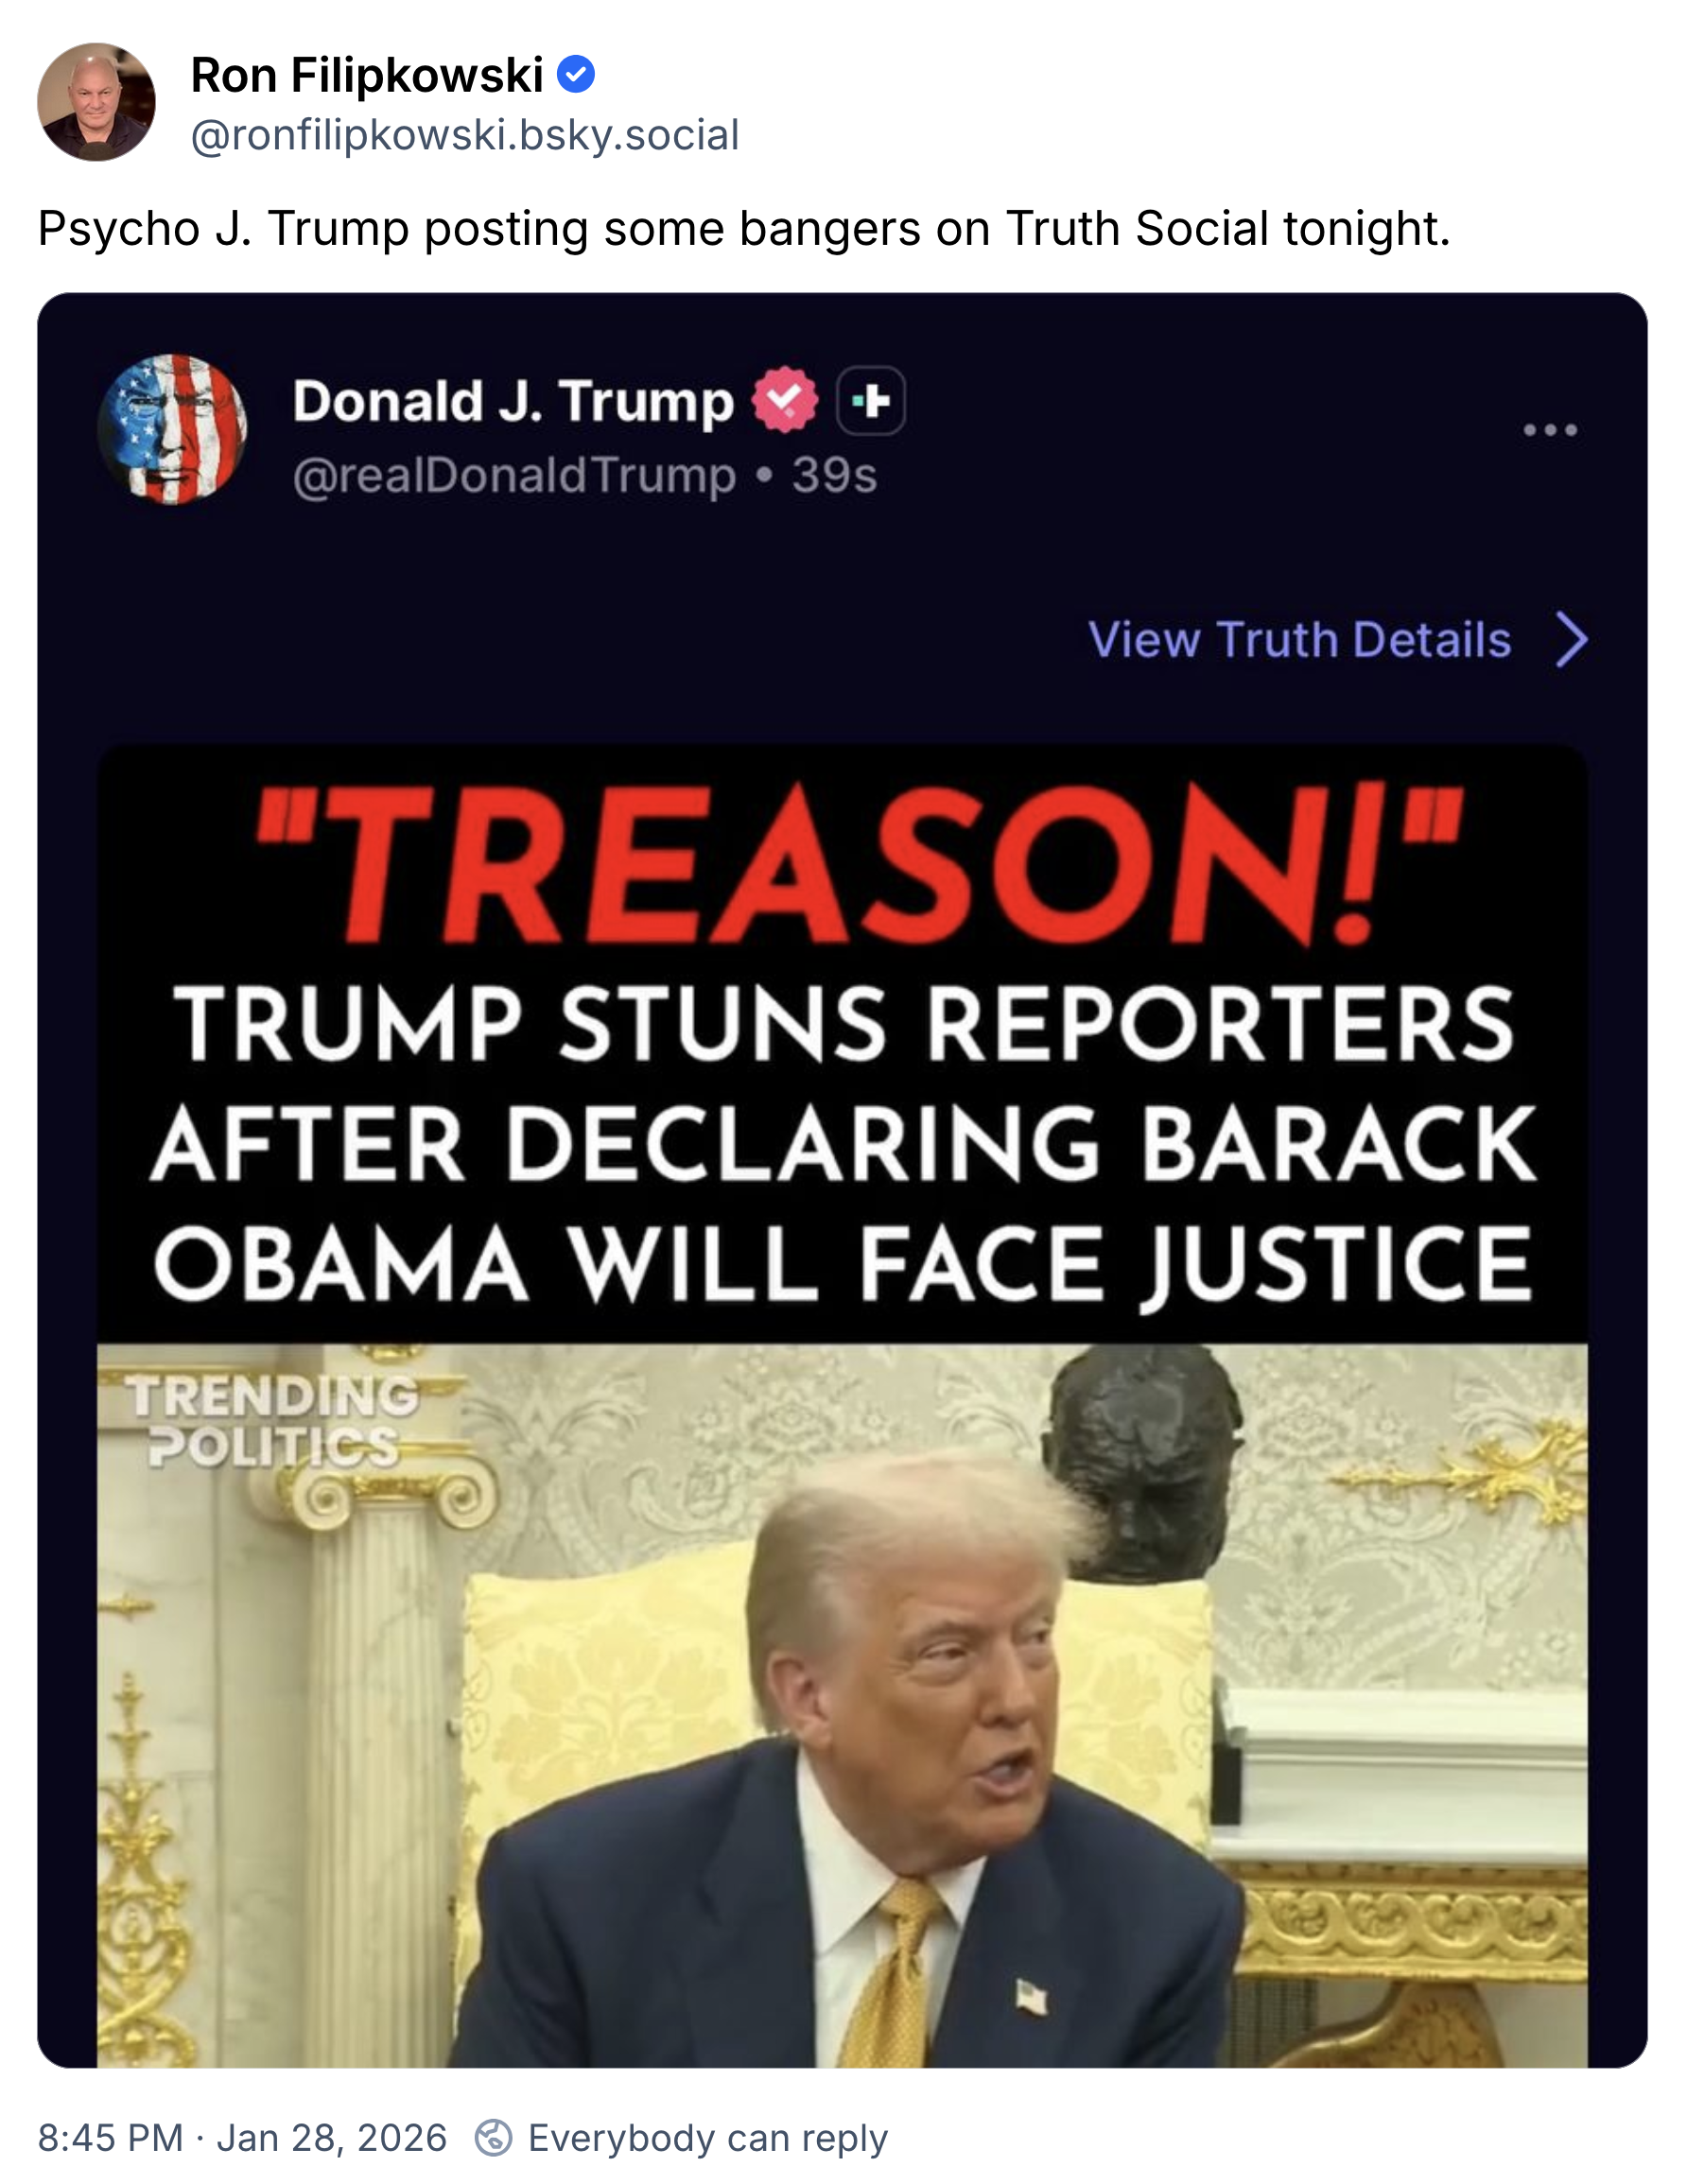Click the globe reply-settings icon

point(493,2138)
